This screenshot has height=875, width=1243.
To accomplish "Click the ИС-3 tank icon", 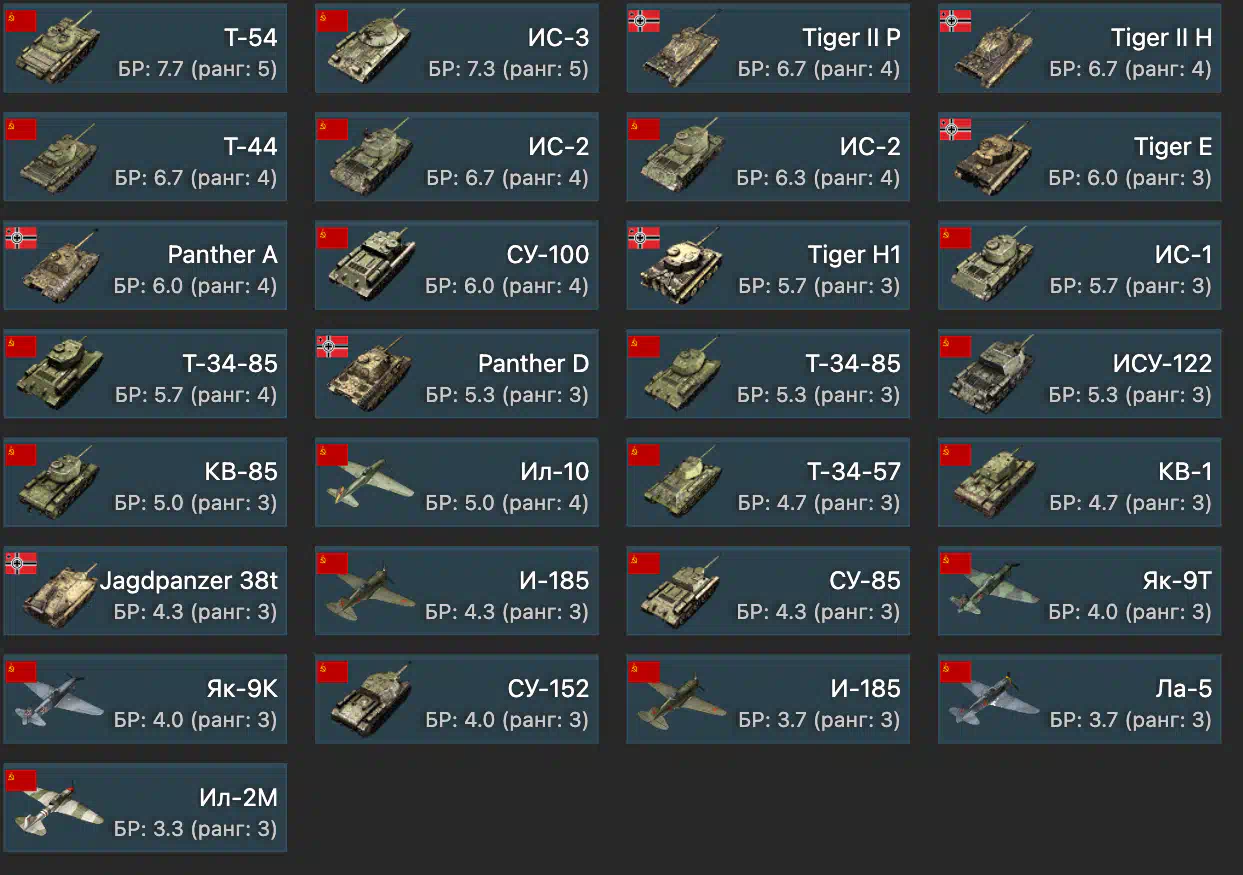I will (x=369, y=50).
